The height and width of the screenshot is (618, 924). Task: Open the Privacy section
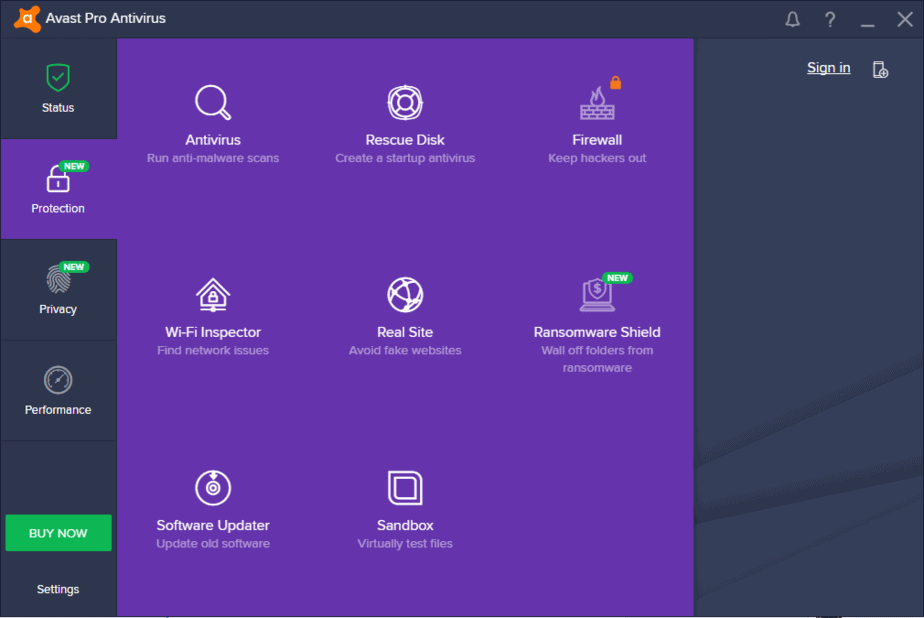57,289
